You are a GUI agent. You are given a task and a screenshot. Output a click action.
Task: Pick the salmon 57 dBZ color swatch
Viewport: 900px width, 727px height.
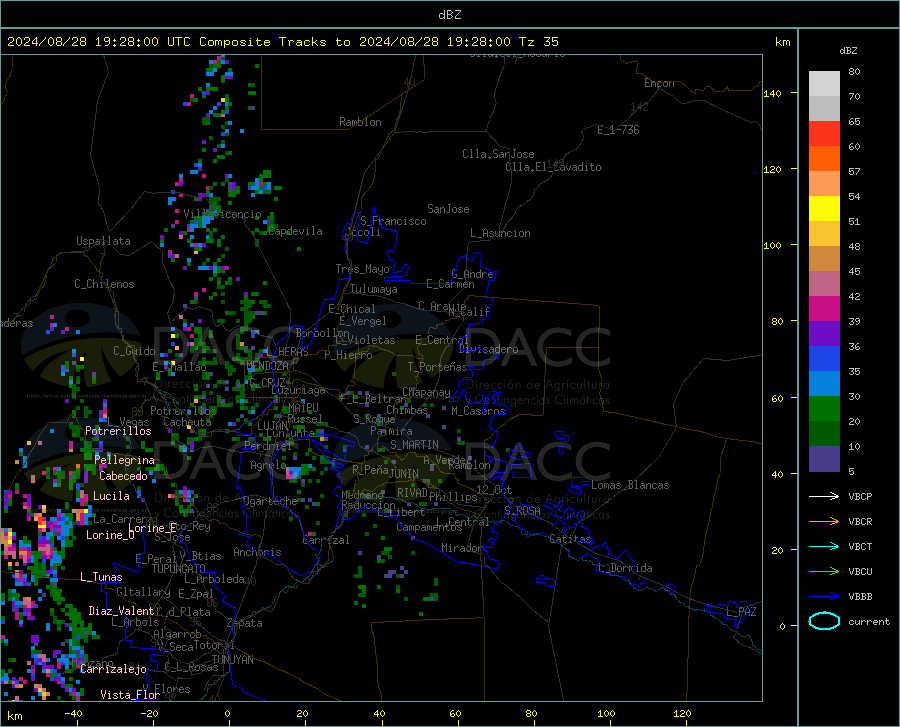click(824, 184)
